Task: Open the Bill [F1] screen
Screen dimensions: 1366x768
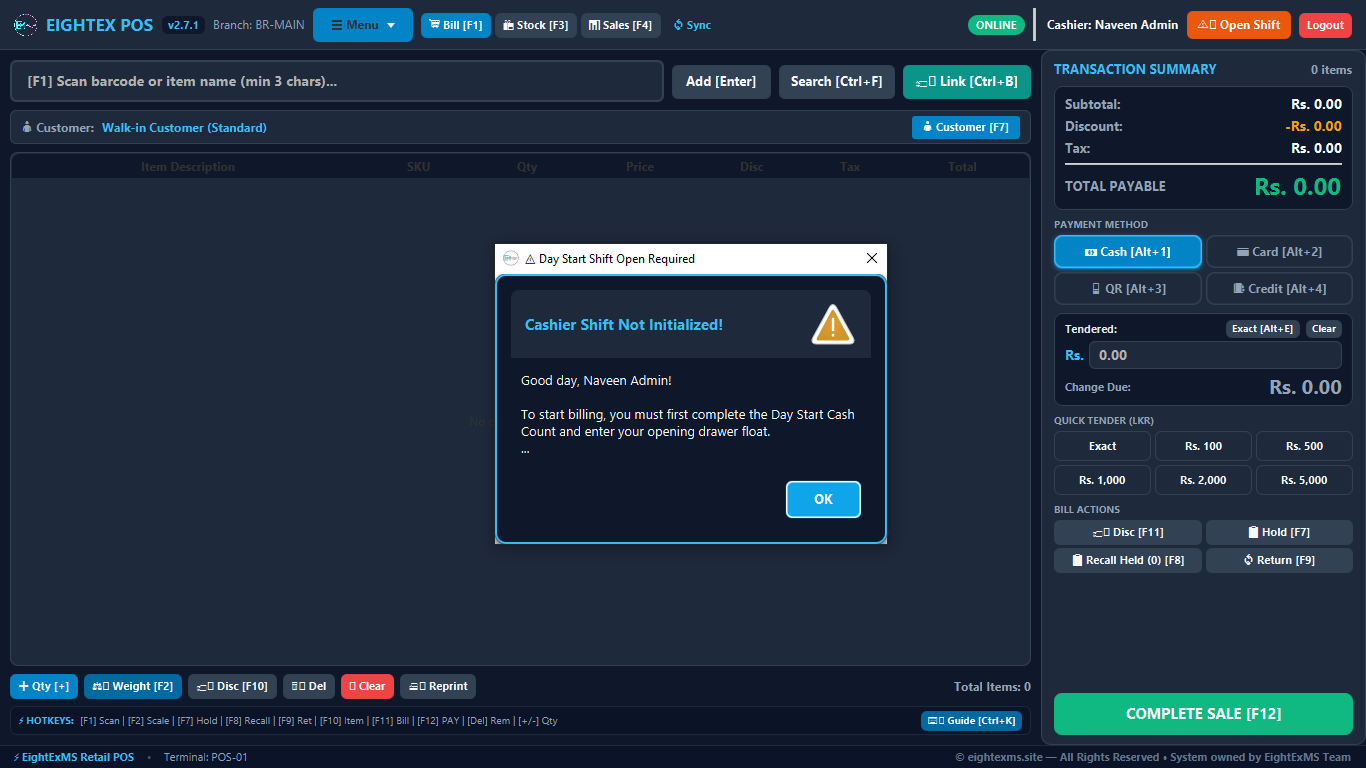Action: click(x=456, y=25)
